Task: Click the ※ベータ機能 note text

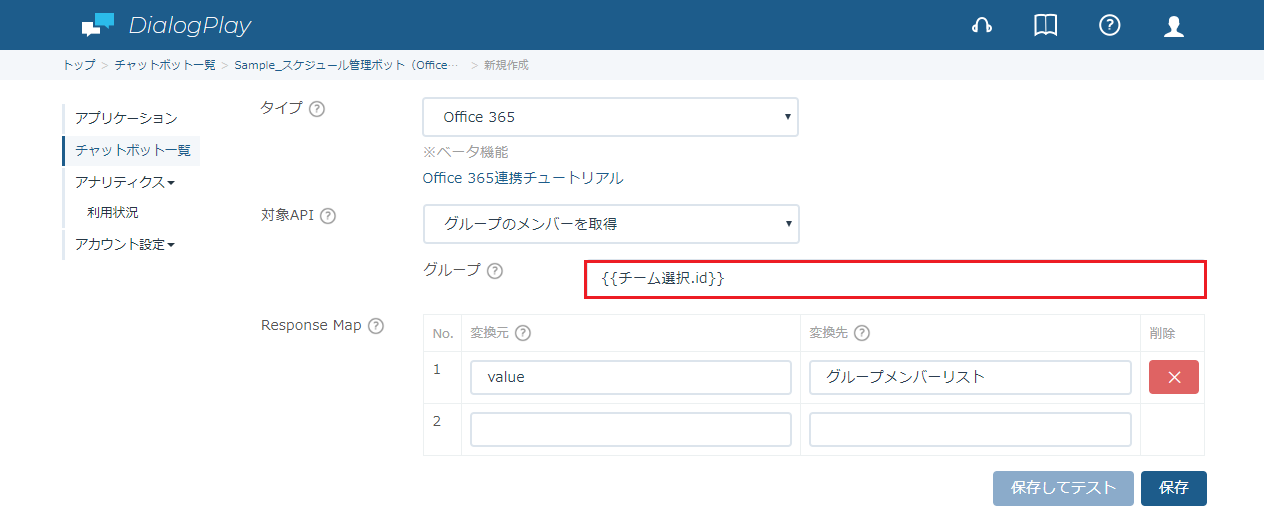Action: point(465,152)
